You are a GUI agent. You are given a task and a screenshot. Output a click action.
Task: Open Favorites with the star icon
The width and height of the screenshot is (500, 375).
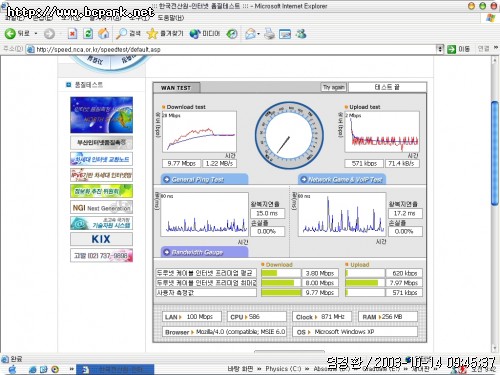165,33
